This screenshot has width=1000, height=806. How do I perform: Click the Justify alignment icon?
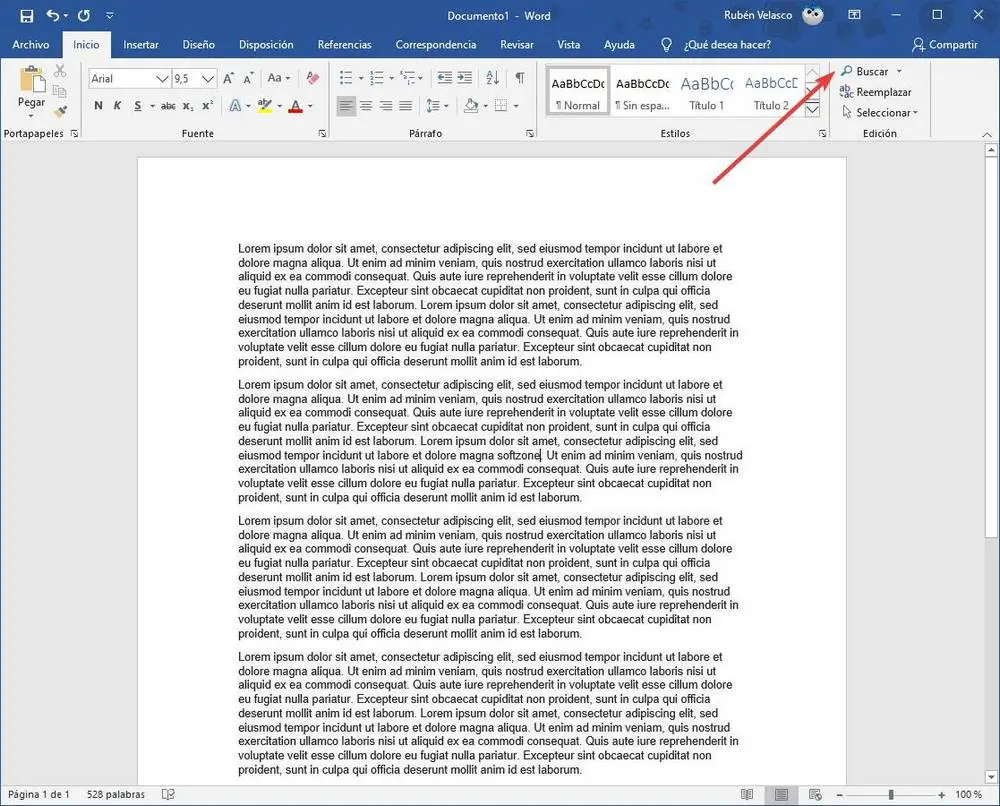pos(406,106)
